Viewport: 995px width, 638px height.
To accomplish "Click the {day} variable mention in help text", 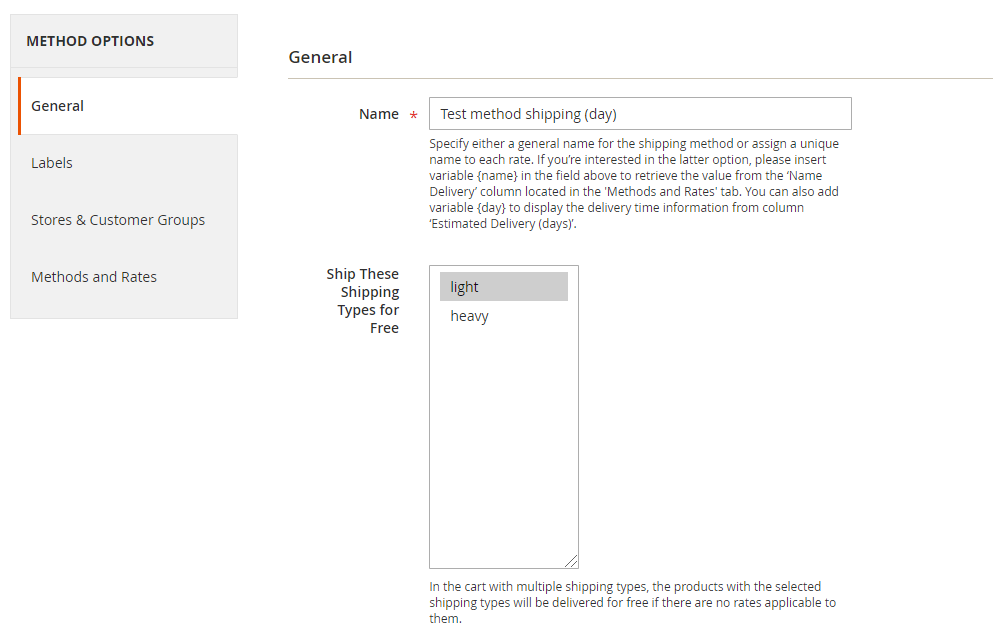I will pos(491,208).
